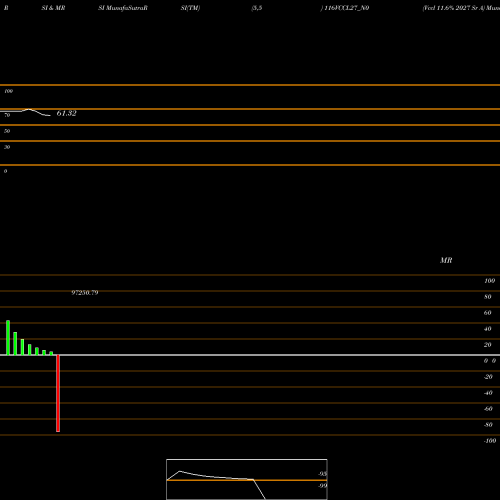Click the 60 label on MR axis

coord(488,313)
